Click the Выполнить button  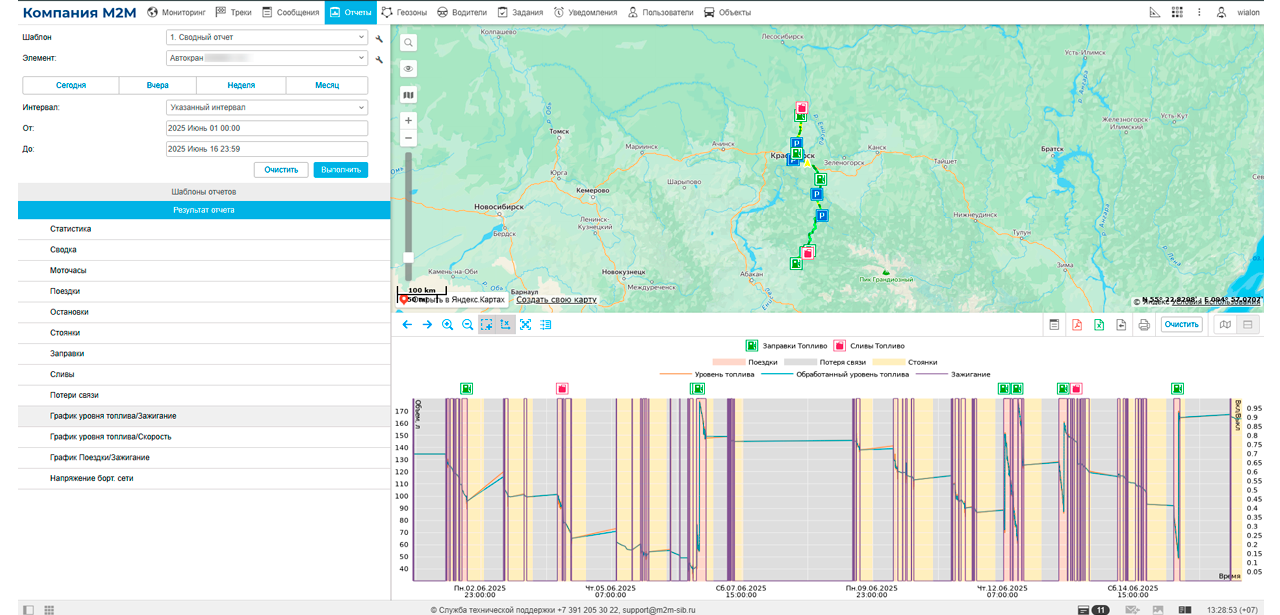pyautogui.click(x=341, y=170)
